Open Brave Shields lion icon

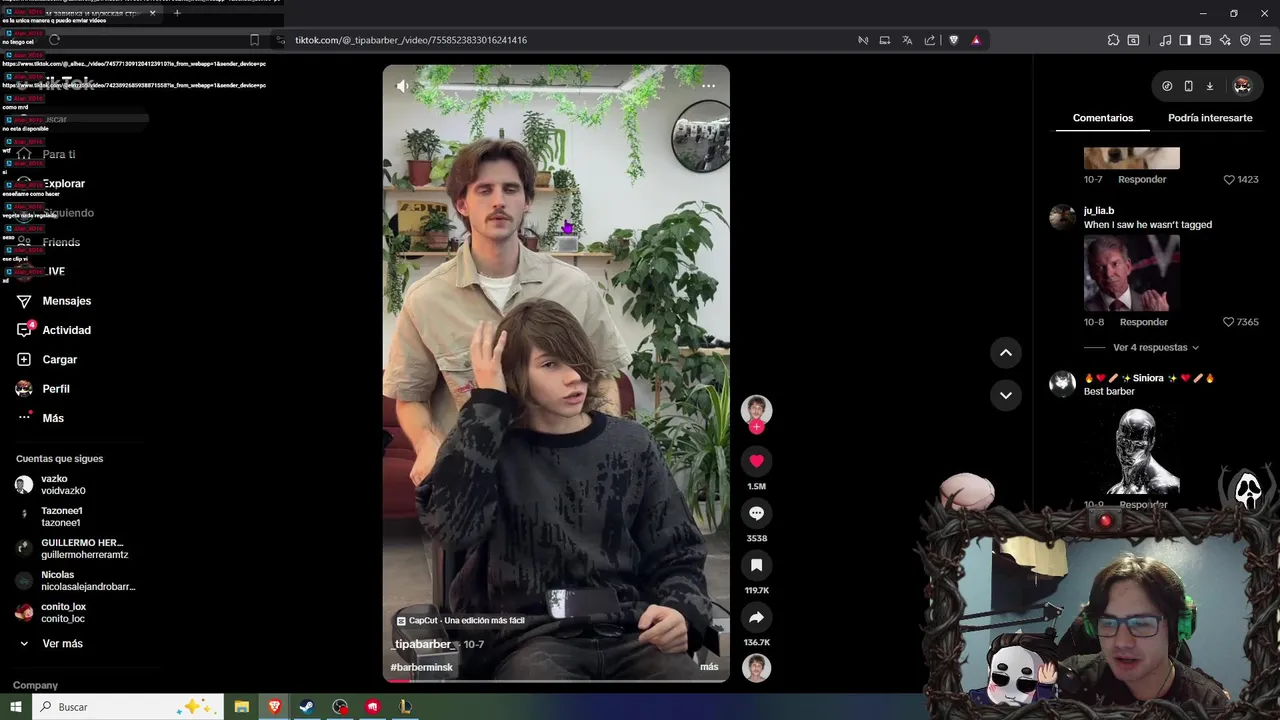coord(954,40)
